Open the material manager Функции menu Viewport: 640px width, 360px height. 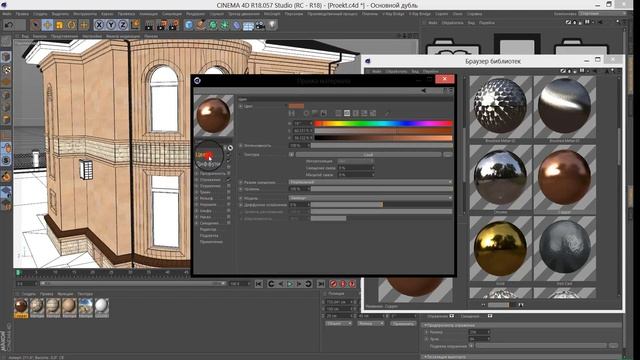[65, 294]
